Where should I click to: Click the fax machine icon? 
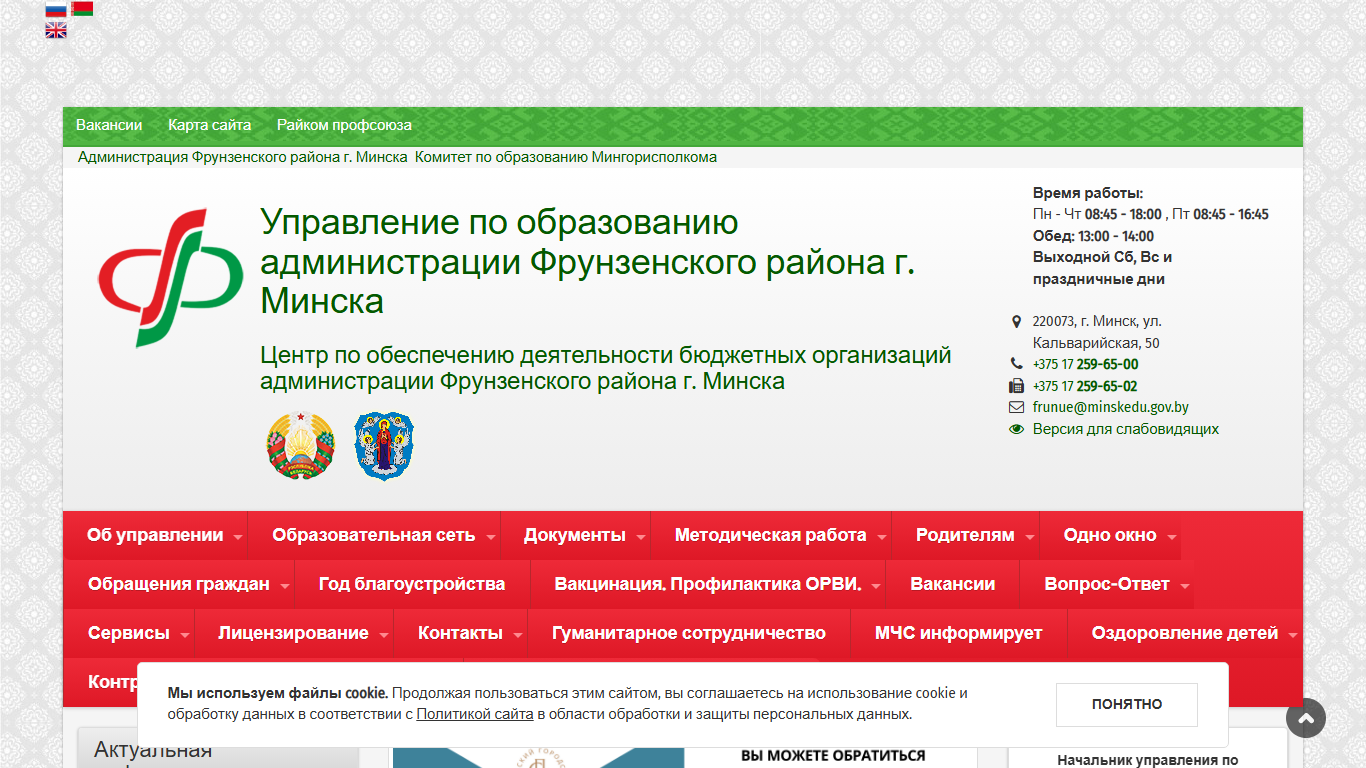[x=1017, y=386]
